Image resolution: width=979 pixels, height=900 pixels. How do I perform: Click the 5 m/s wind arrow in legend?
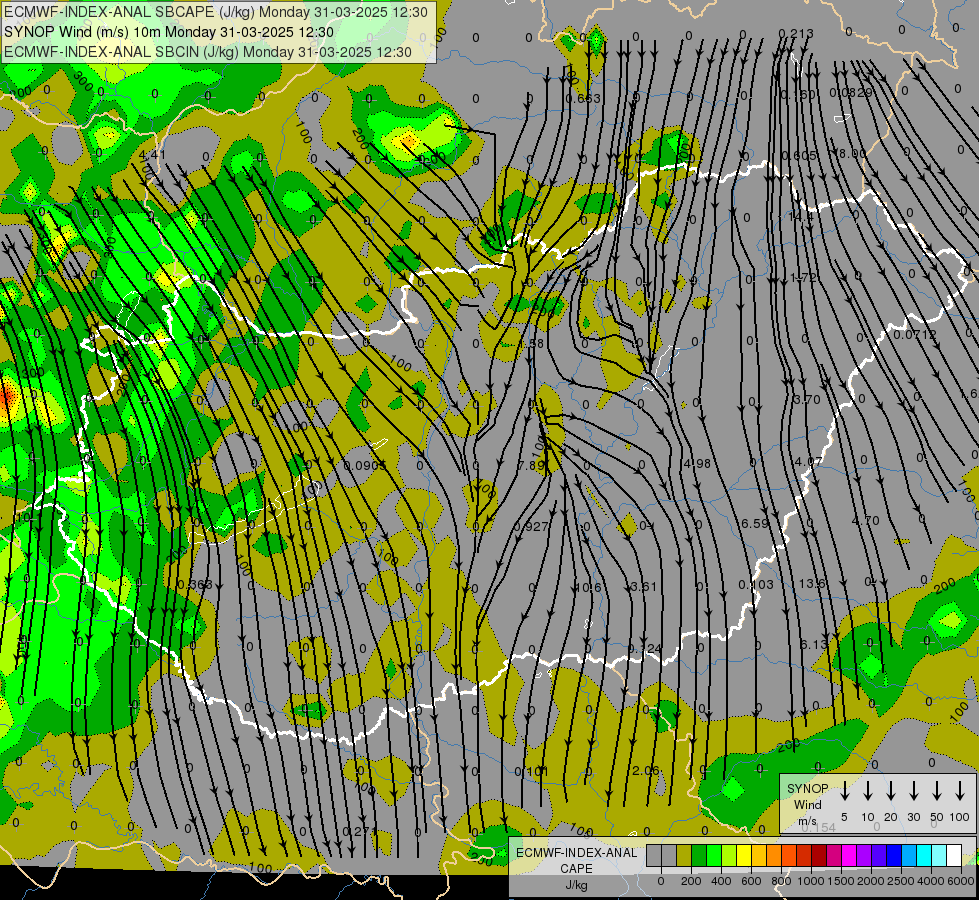coord(844,791)
